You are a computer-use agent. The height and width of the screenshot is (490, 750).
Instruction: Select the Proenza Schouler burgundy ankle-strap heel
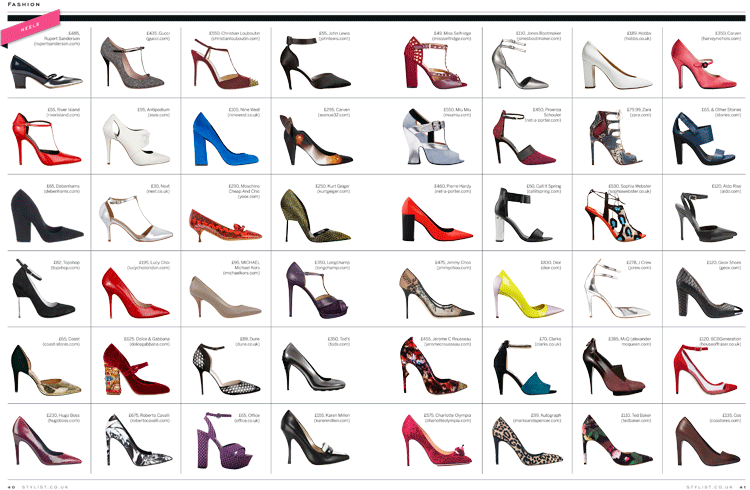click(x=524, y=138)
